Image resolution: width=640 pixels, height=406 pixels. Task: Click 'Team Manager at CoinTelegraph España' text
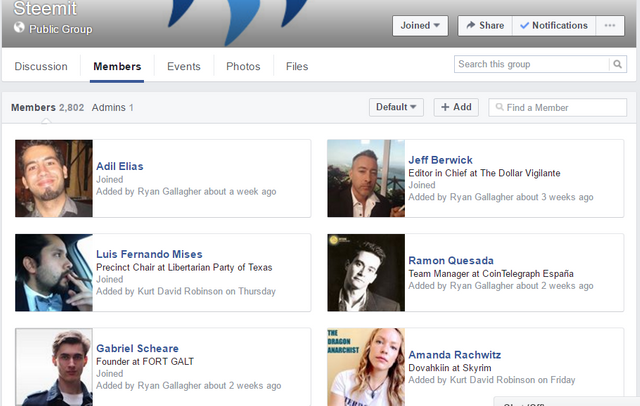[491, 273]
